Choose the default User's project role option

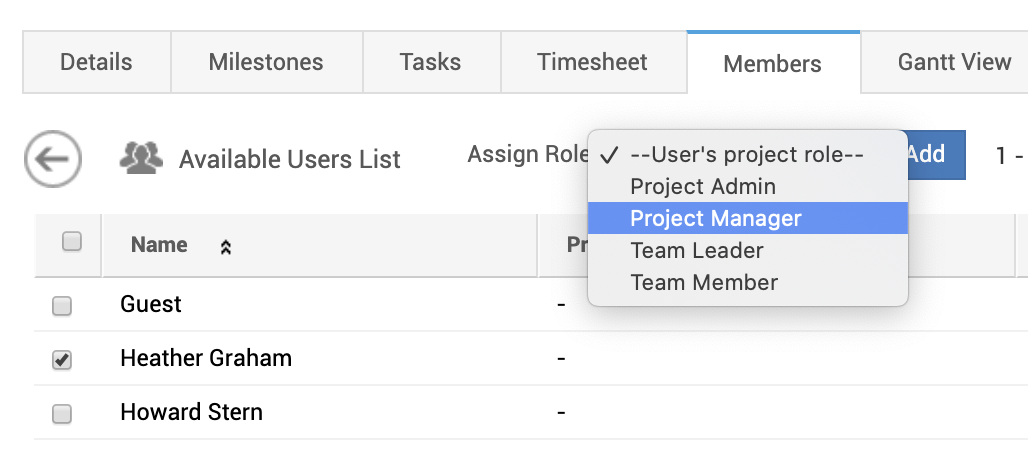click(746, 155)
